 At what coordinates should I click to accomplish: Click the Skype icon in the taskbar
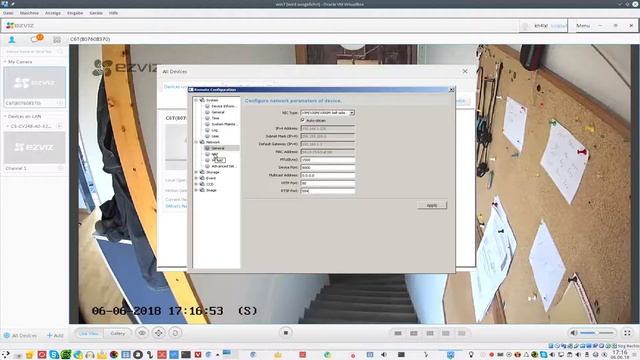[x=54, y=355]
